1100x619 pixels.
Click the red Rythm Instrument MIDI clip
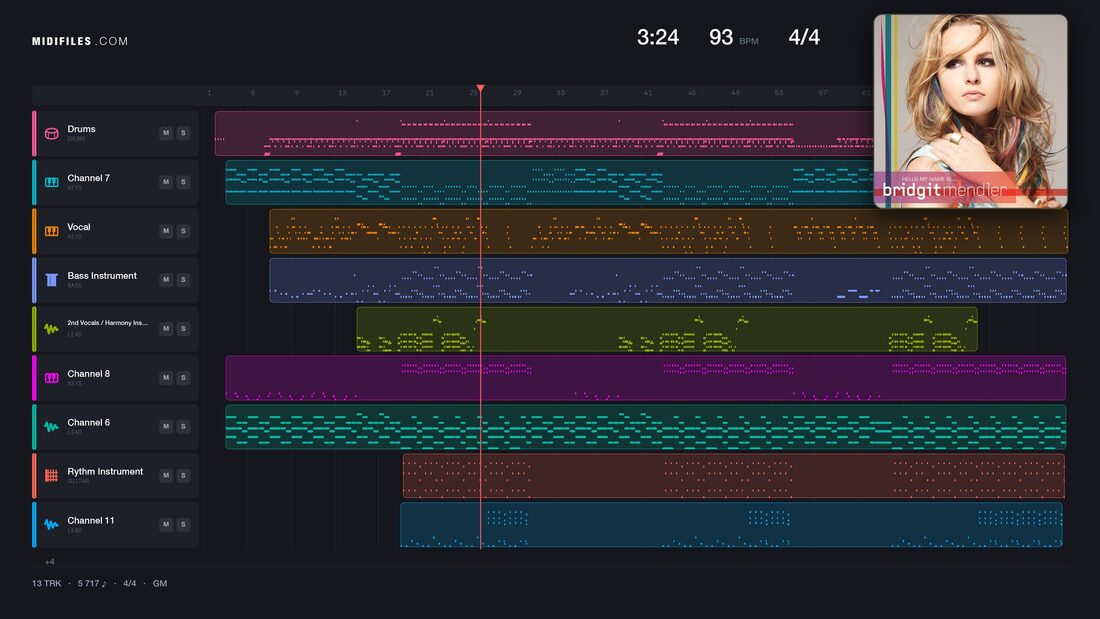733,476
